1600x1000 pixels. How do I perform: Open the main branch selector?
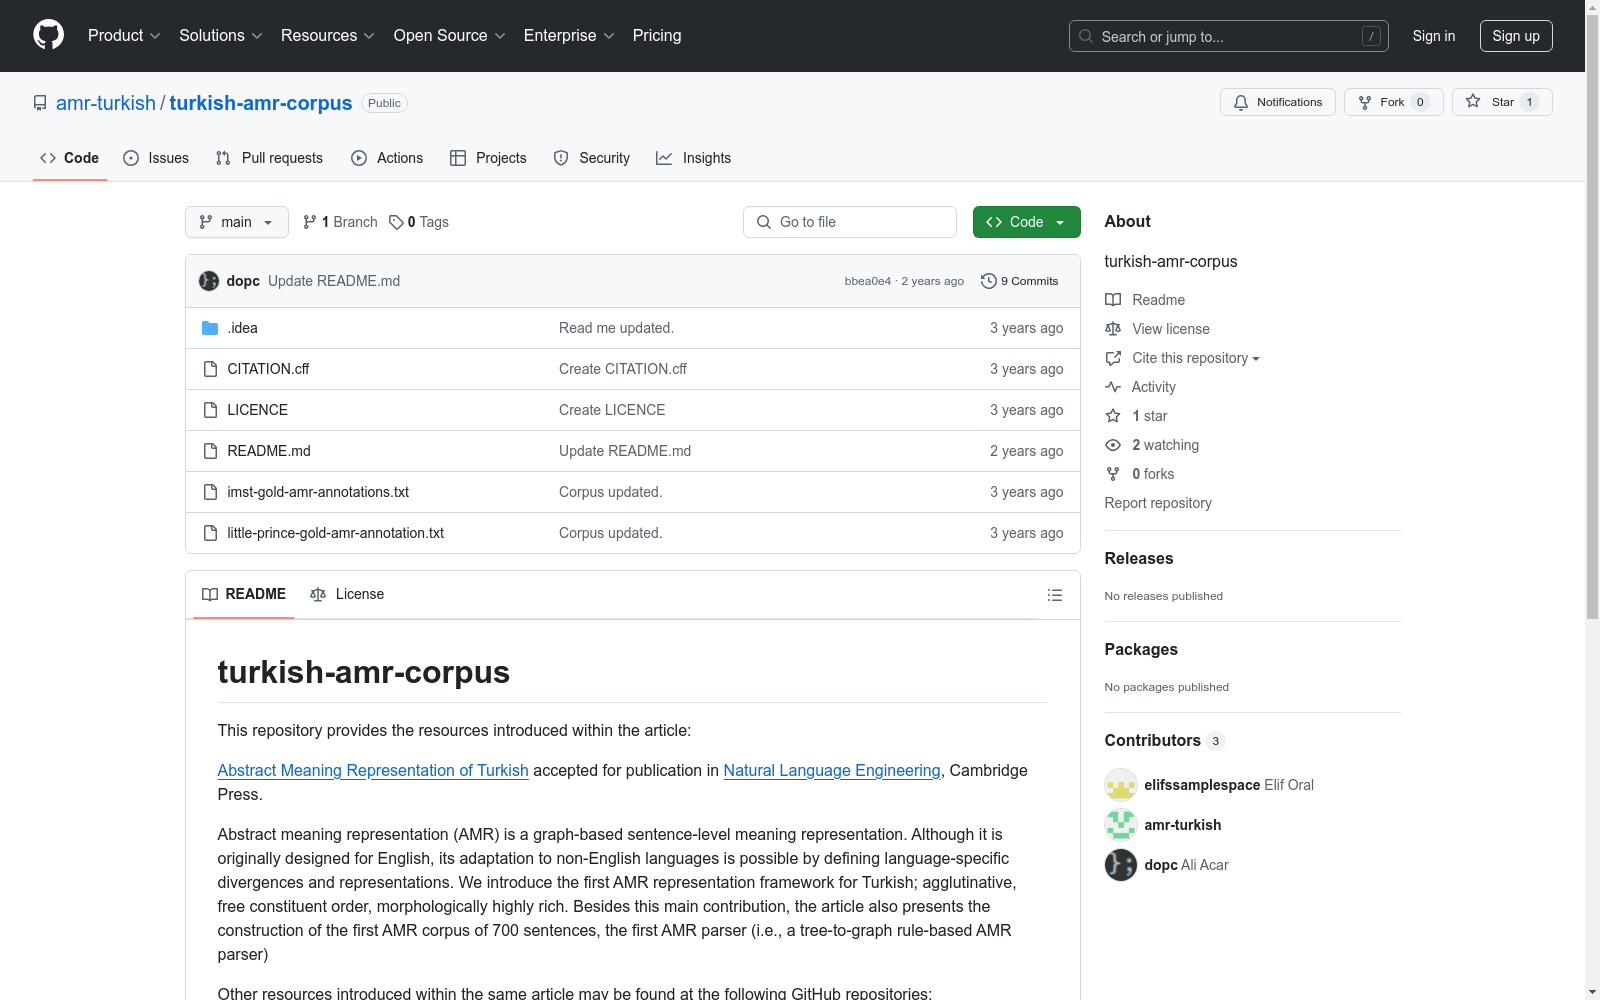click(237, 222)
